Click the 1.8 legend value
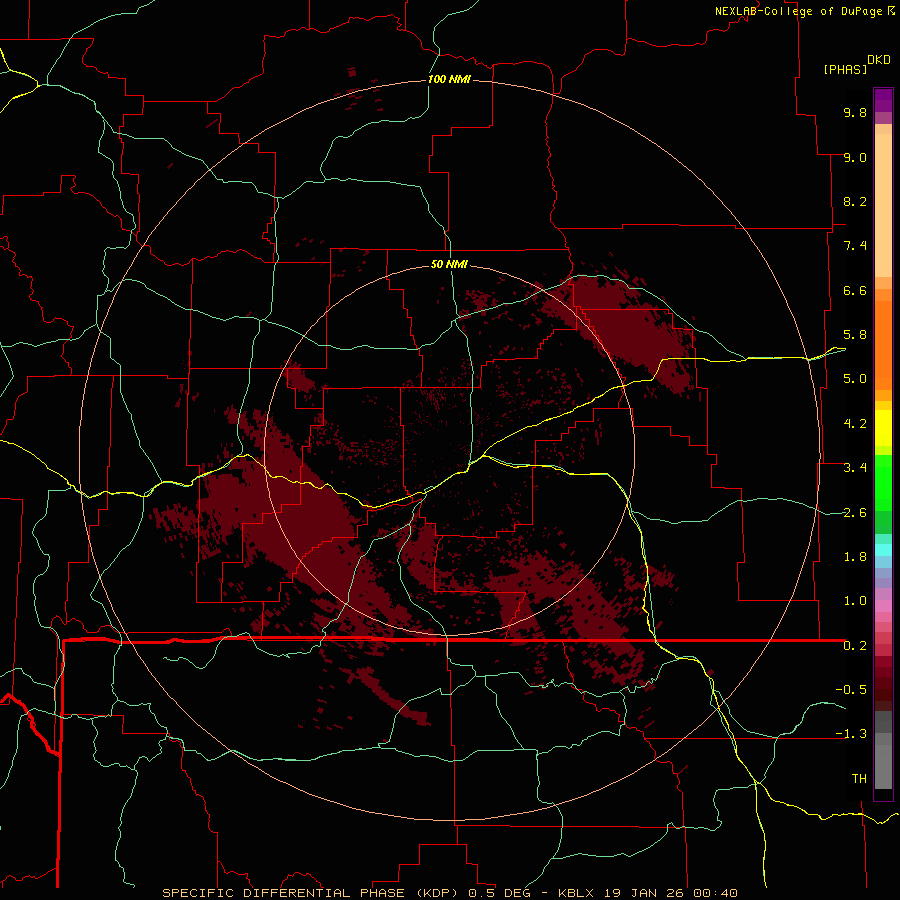This screenshot has width=900, height=900. point(855,557)
